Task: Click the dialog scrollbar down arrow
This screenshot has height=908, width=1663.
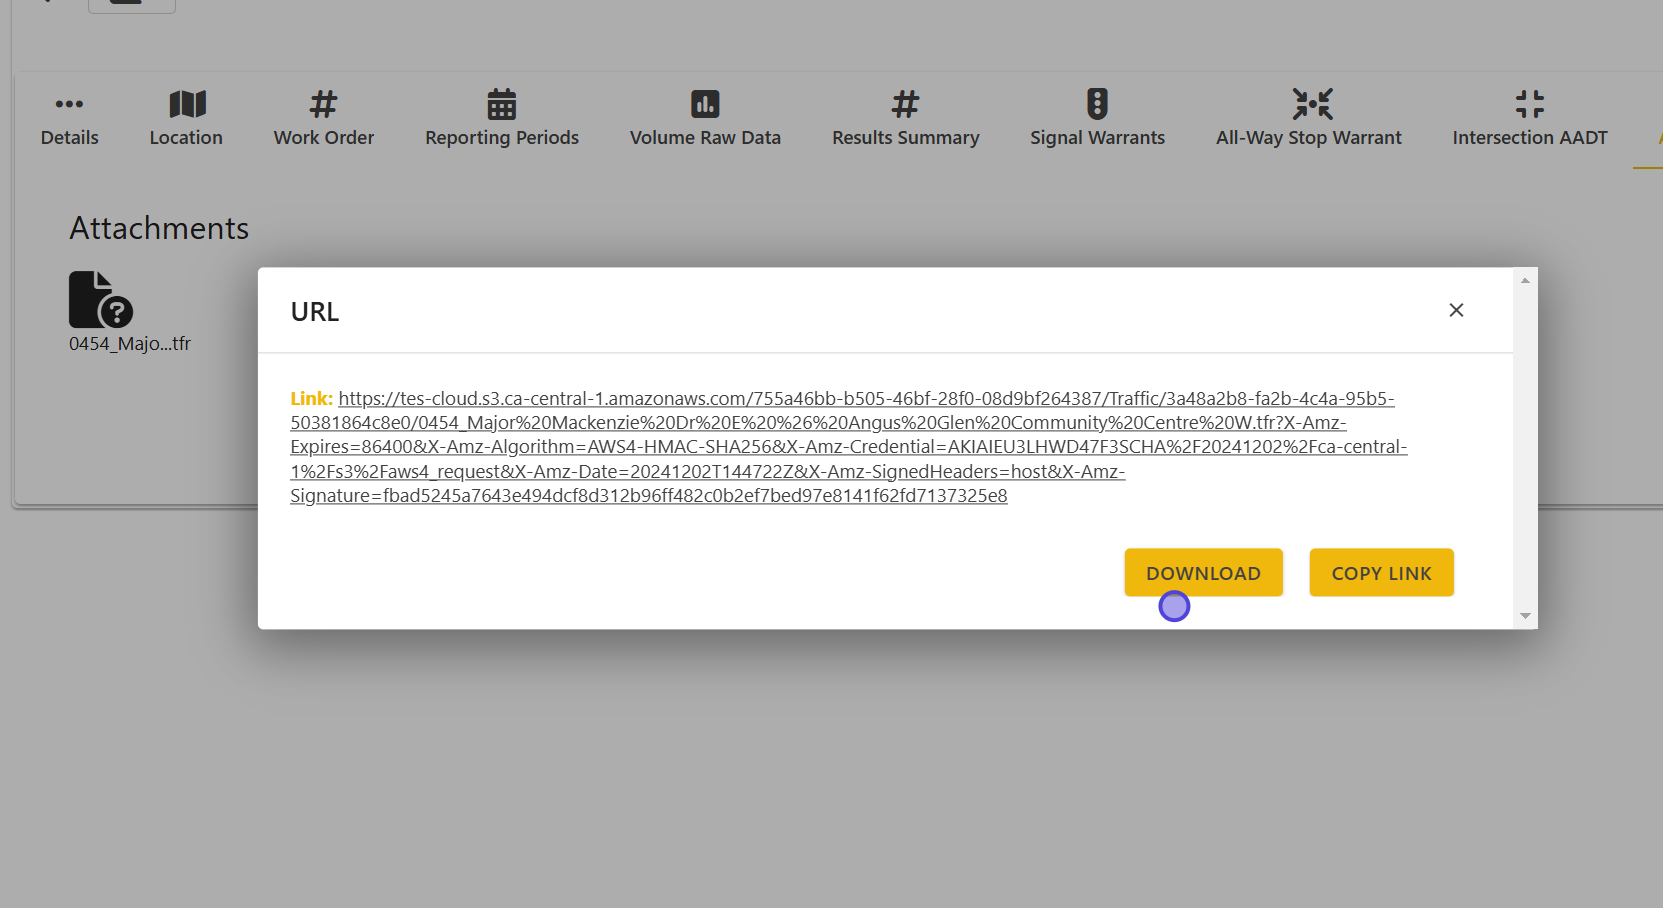Action: pyautogui.click(x=1525, y=616)
